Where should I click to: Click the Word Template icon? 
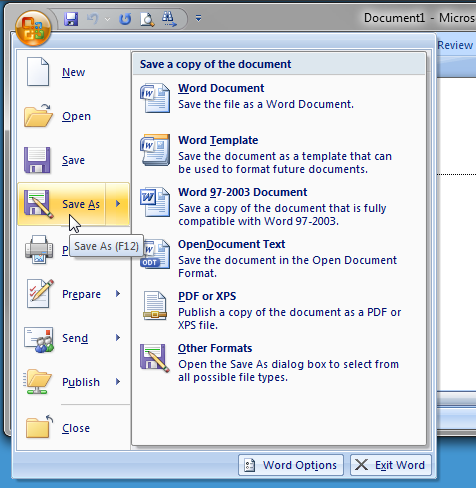pos(155,150)
